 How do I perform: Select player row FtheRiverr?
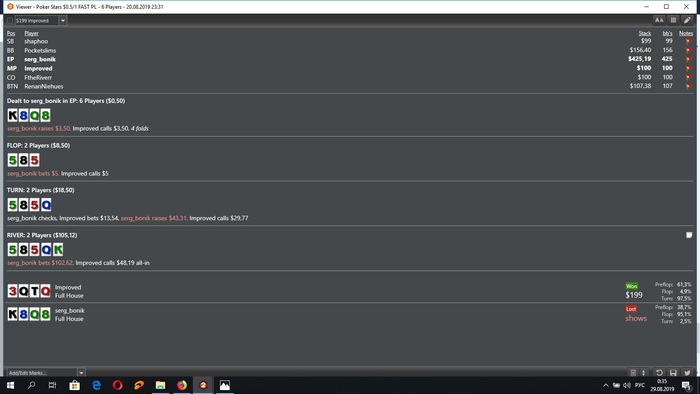350,77
